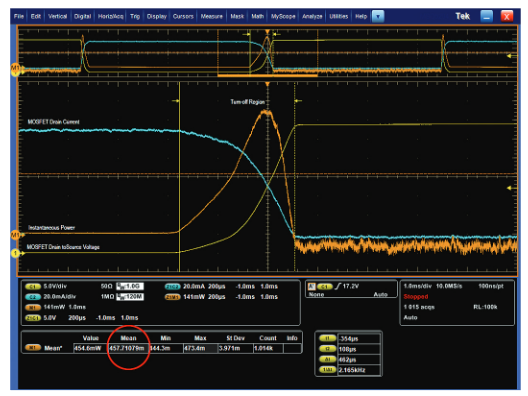Image resolution: width=528 pixels, height=396 pixels.
Task: Click the rising edge slope icon
Action: click(338, 287)
